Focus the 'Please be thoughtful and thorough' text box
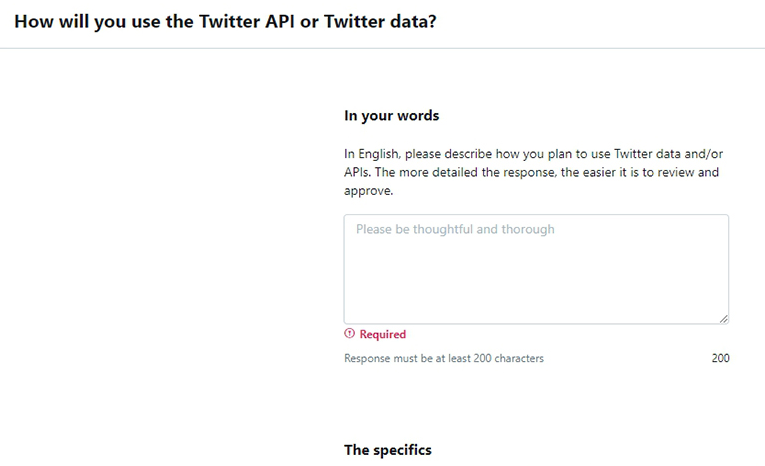The image size is (765, 466). click(x=536, y=269)
